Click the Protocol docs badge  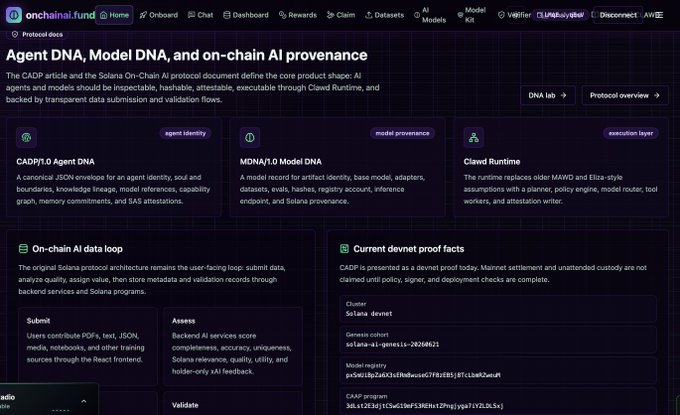pyautogui.click(x=37, y=34)
